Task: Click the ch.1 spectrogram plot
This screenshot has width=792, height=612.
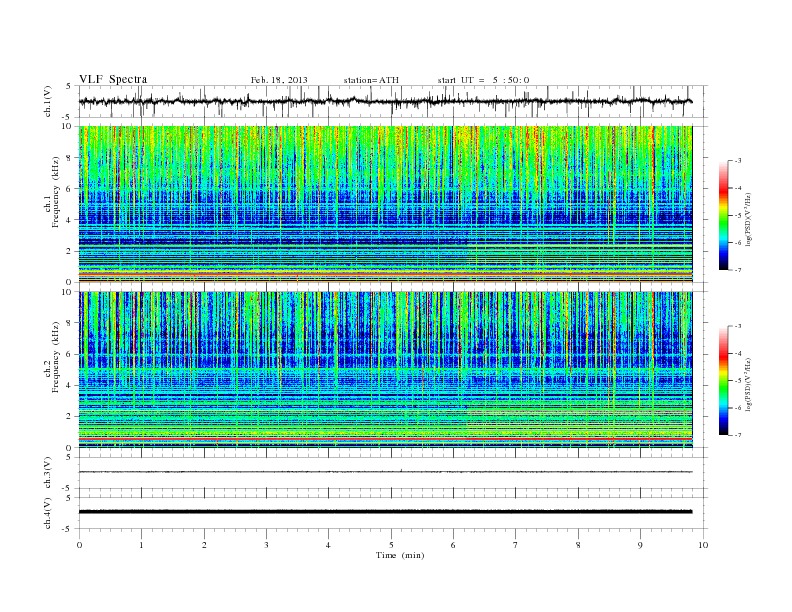Action: 386,204
